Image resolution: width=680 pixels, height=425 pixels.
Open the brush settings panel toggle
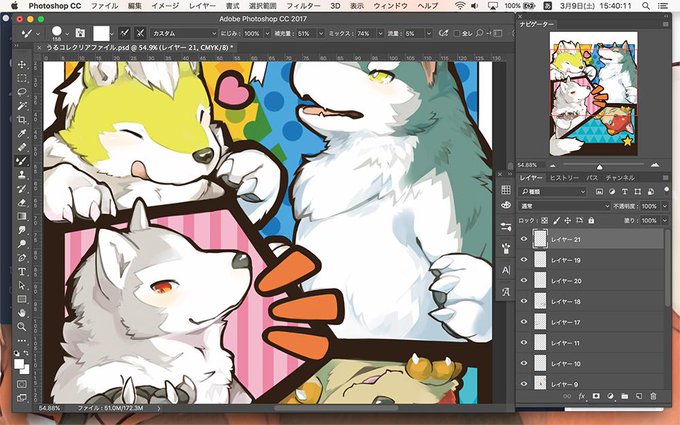80,33
